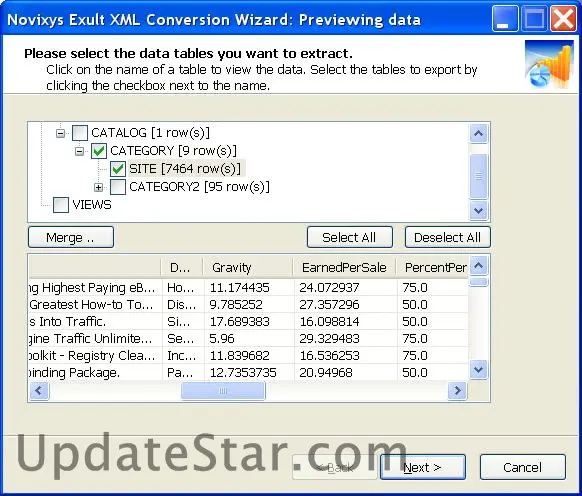The width and height of the screenshot is (582, 496).
Task: Click the Cancel button
Action: click(x=523, y=467)
